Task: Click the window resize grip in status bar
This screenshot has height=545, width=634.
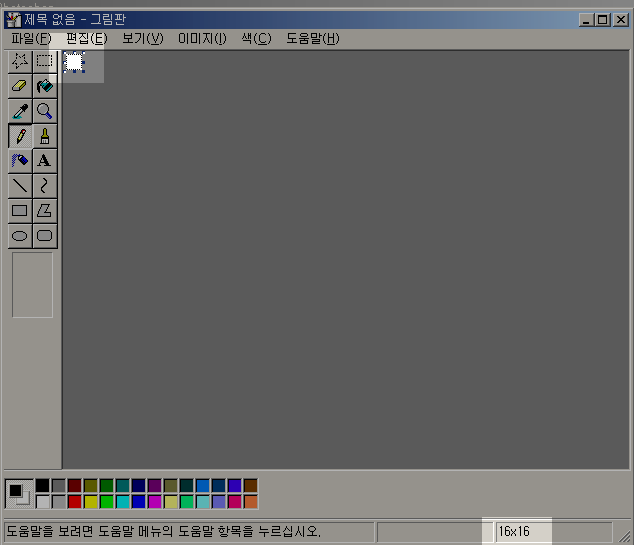Action: (625, 536)
